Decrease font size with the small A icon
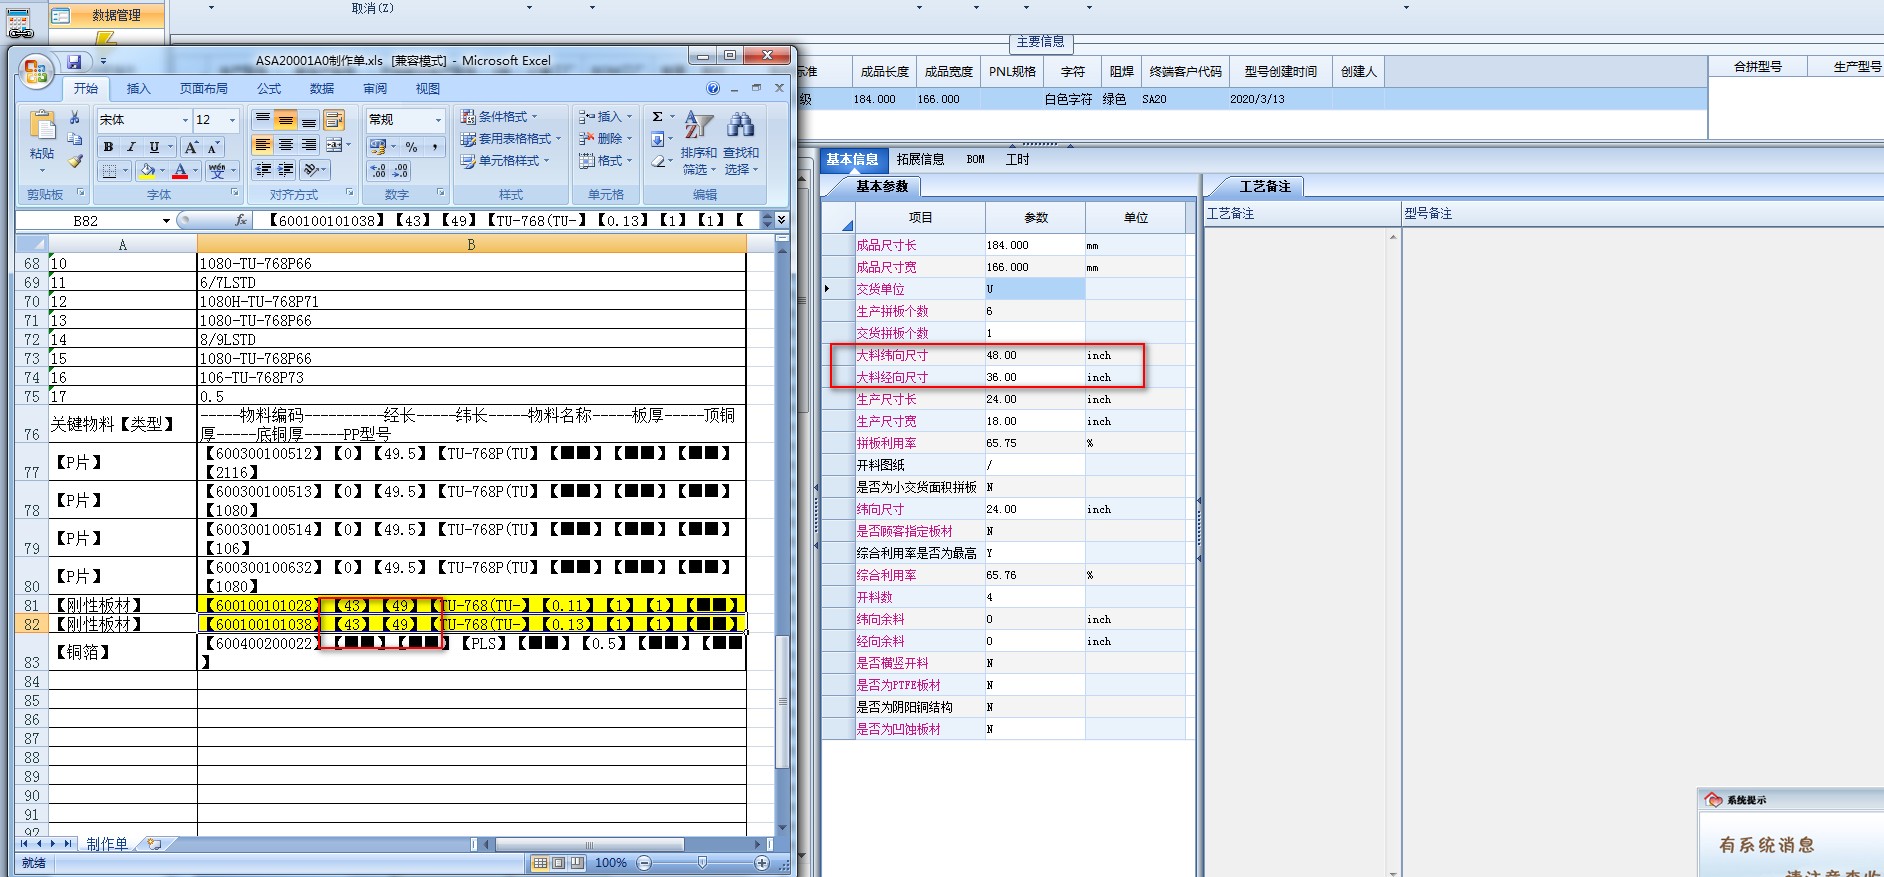This screenshot has height=877, width=1884. [x=212, y=147]
